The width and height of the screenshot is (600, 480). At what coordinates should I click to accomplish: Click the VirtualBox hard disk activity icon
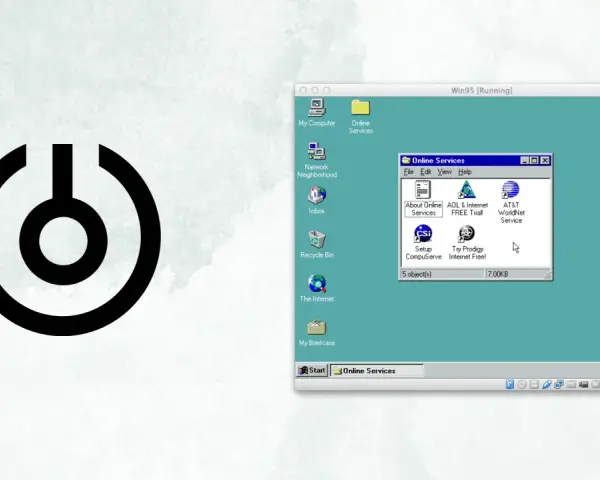tap(509, 384)
